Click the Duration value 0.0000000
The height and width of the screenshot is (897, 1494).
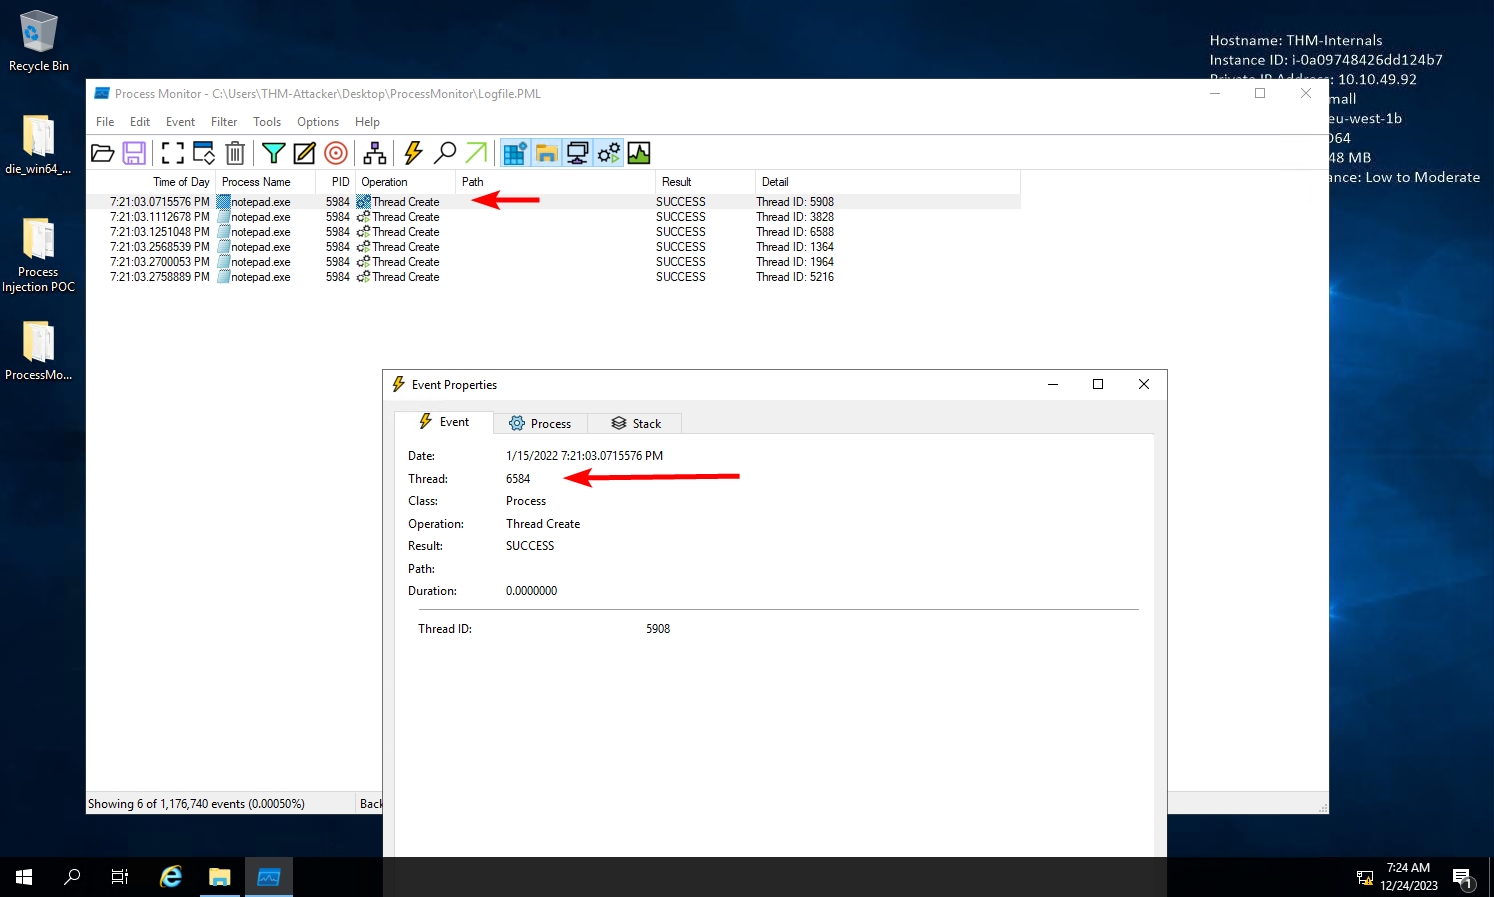pos(531,591)
